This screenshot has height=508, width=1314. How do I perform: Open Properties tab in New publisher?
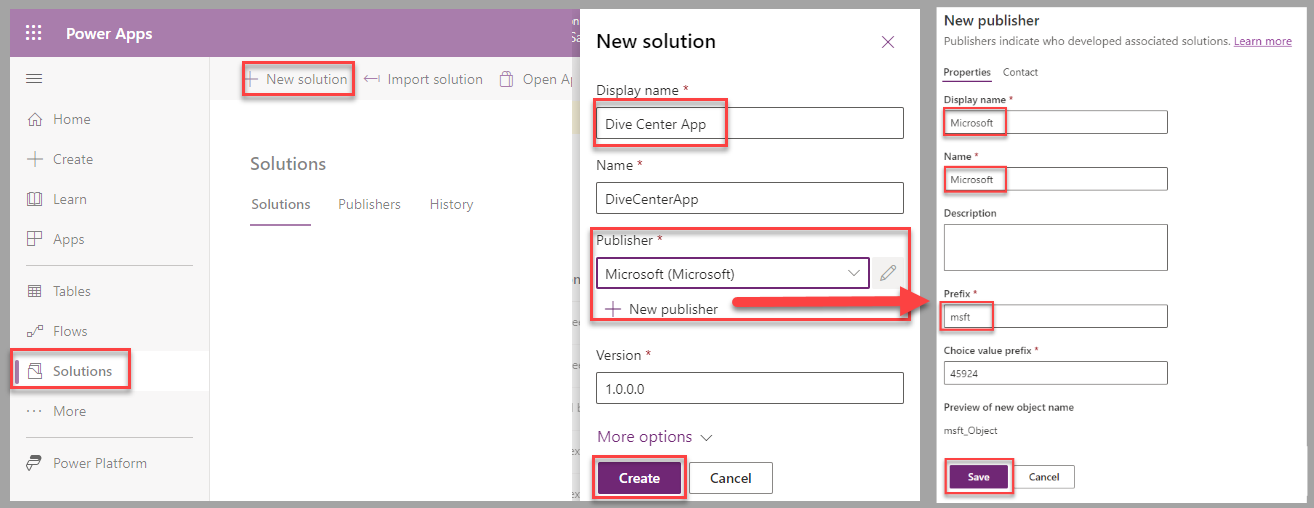point(967,72)
